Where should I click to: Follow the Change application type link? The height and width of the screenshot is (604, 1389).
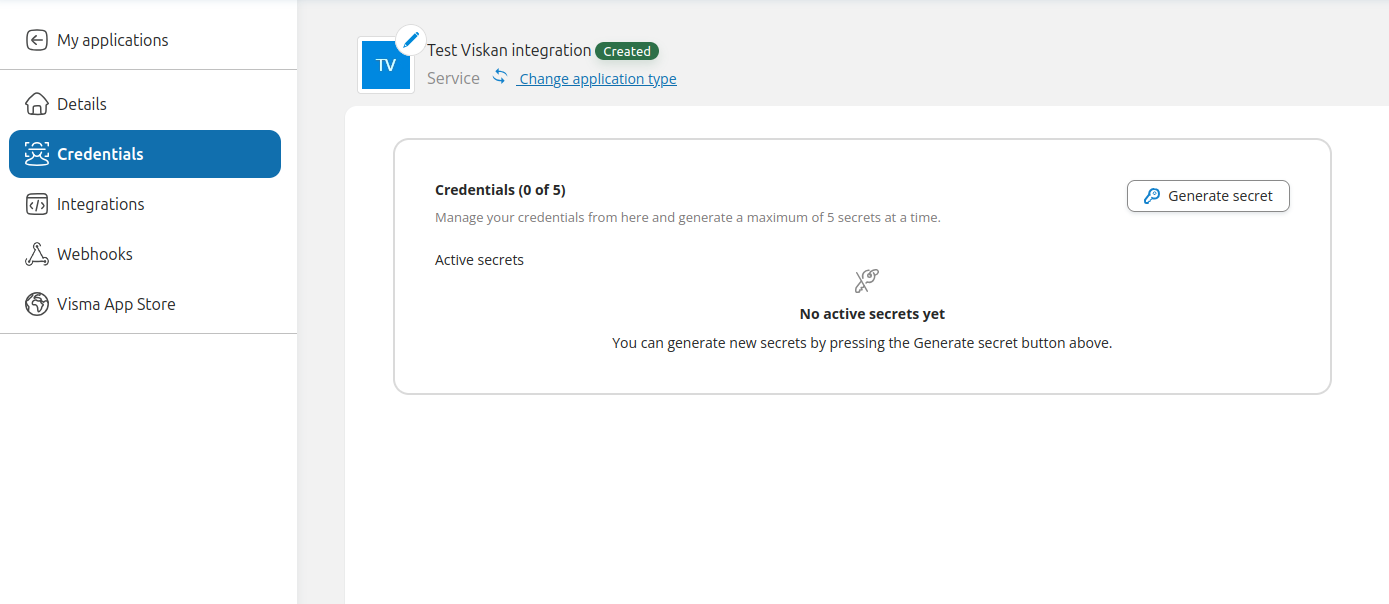pyautogui.click(x=597, y=79)
